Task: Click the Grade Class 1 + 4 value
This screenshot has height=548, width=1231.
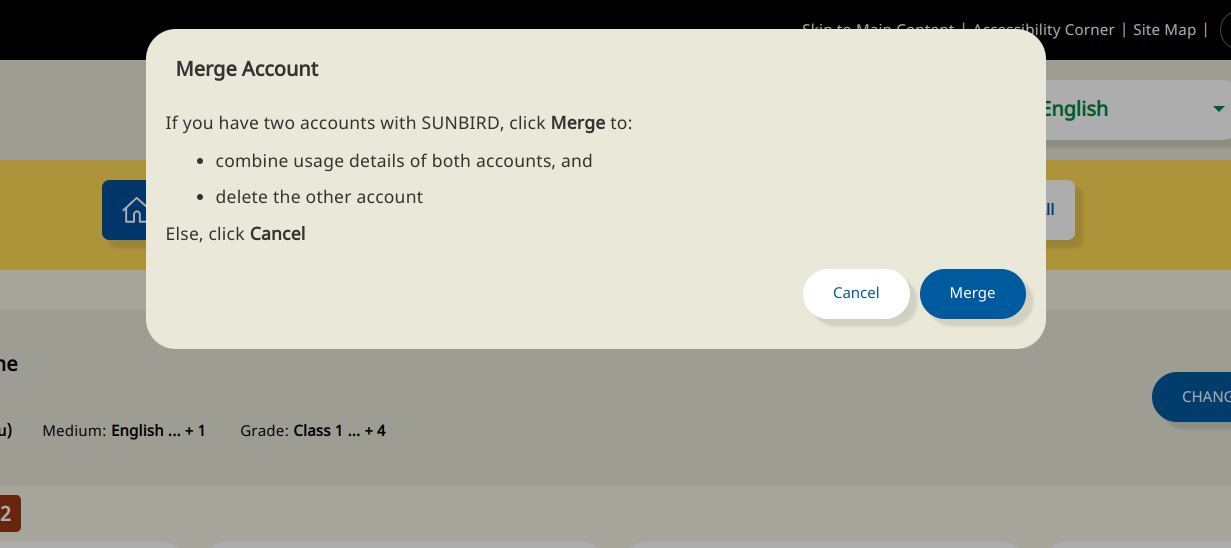Action: coord(339,431)
